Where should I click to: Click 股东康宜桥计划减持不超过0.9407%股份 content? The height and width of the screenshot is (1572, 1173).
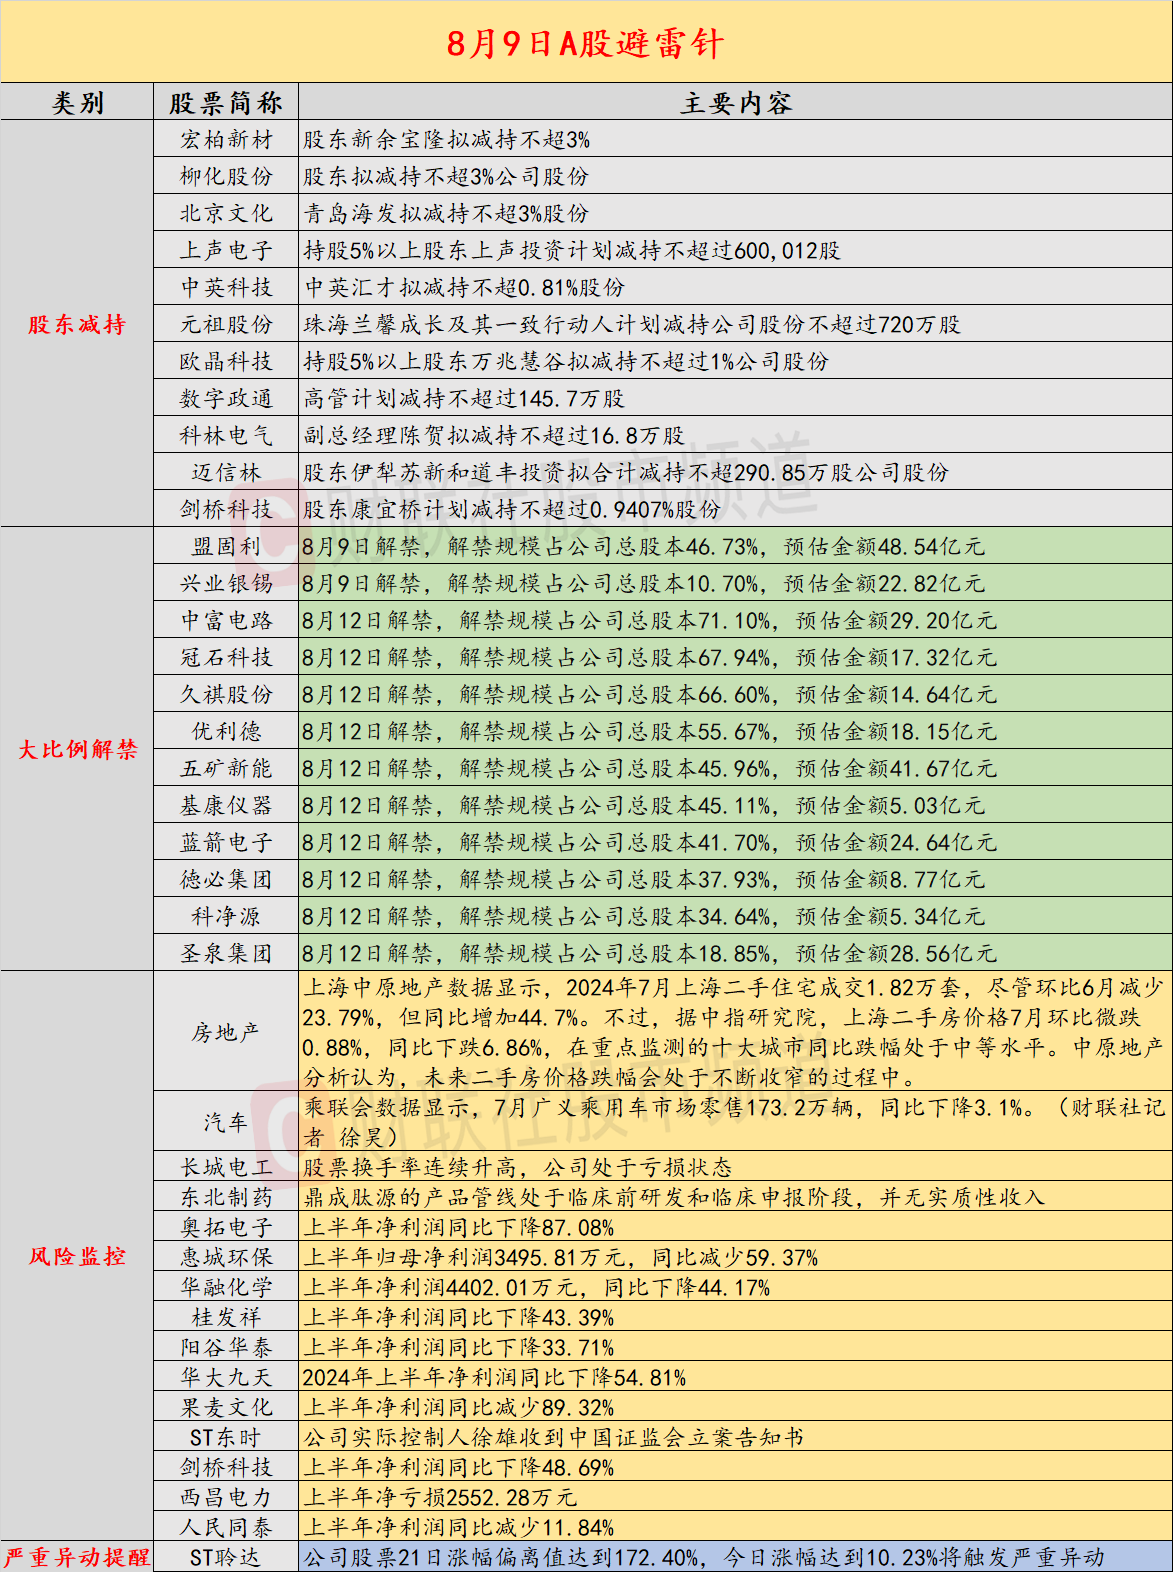tap(512, 510)
